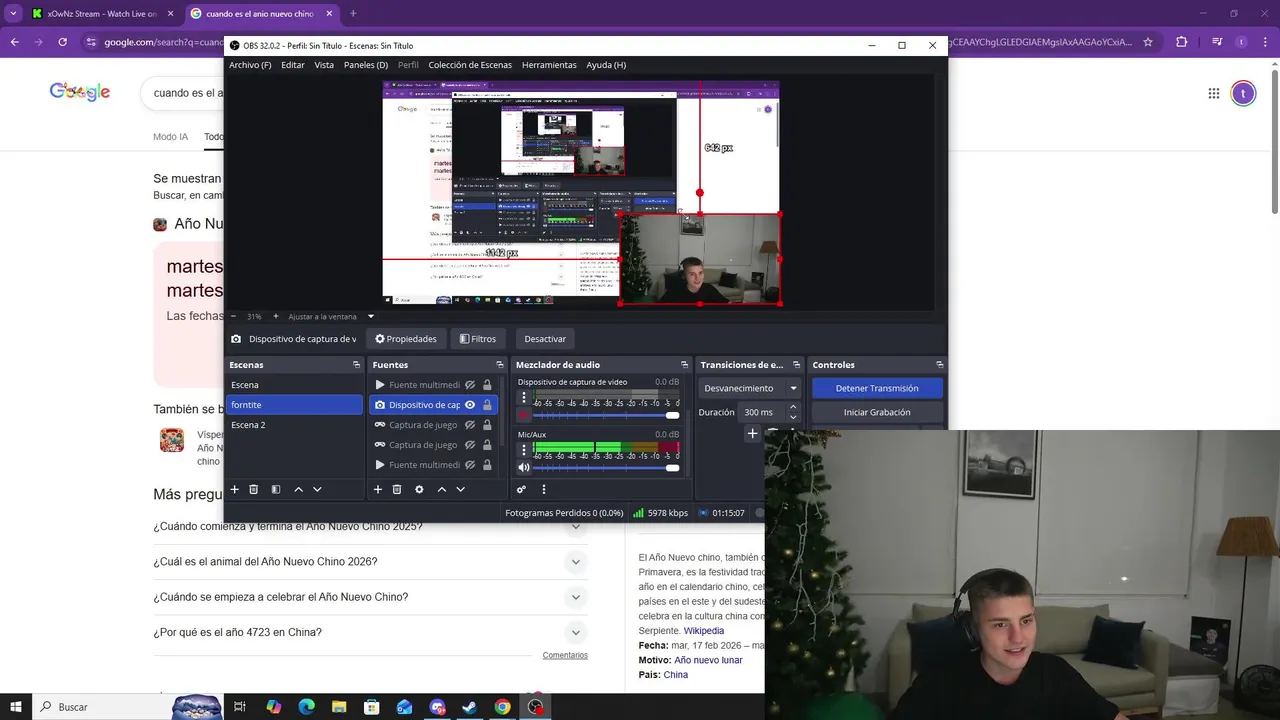This screenshot has height=720, width=1280.
Task: Unmute the Dispositivo de captura de vídeo audio channel
Action: (523, 414)
